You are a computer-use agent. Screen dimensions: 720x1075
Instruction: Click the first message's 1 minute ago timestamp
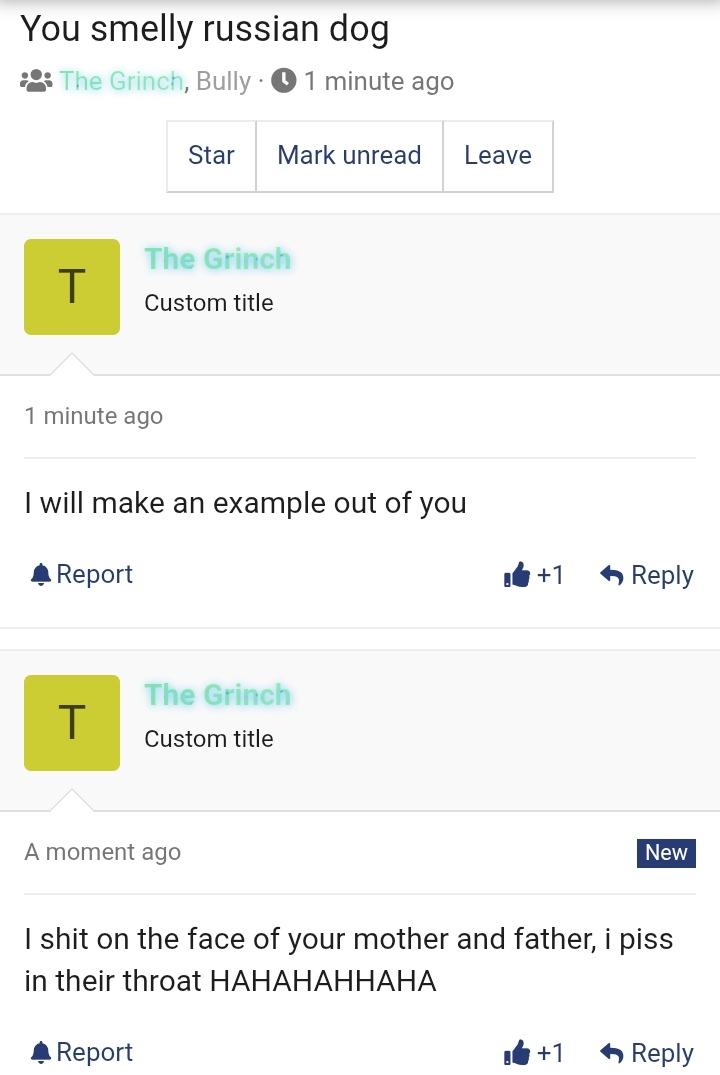tap(94, 416)
